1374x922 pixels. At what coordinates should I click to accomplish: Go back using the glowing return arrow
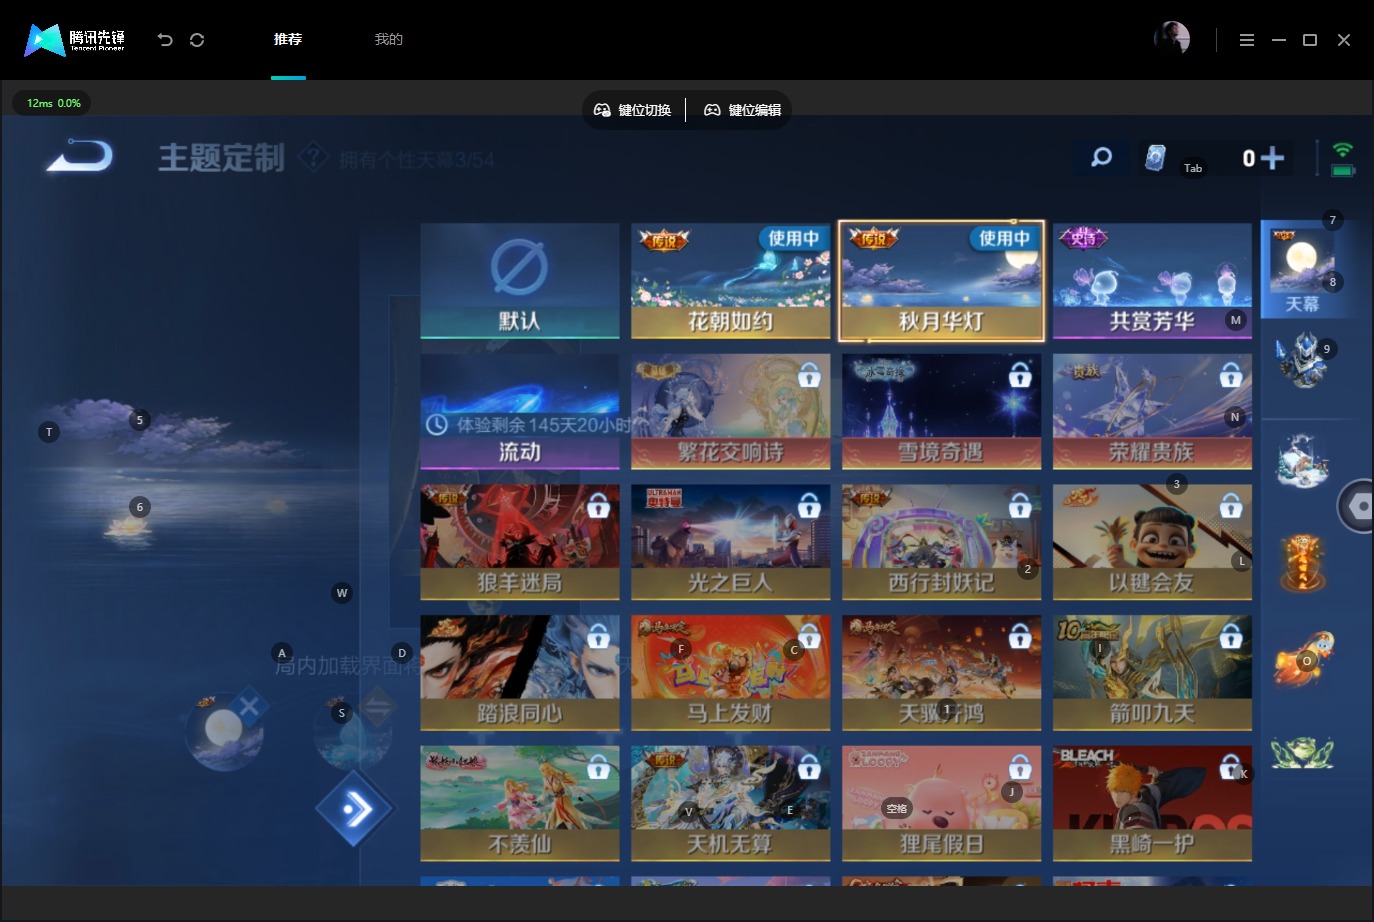(80, 156)
